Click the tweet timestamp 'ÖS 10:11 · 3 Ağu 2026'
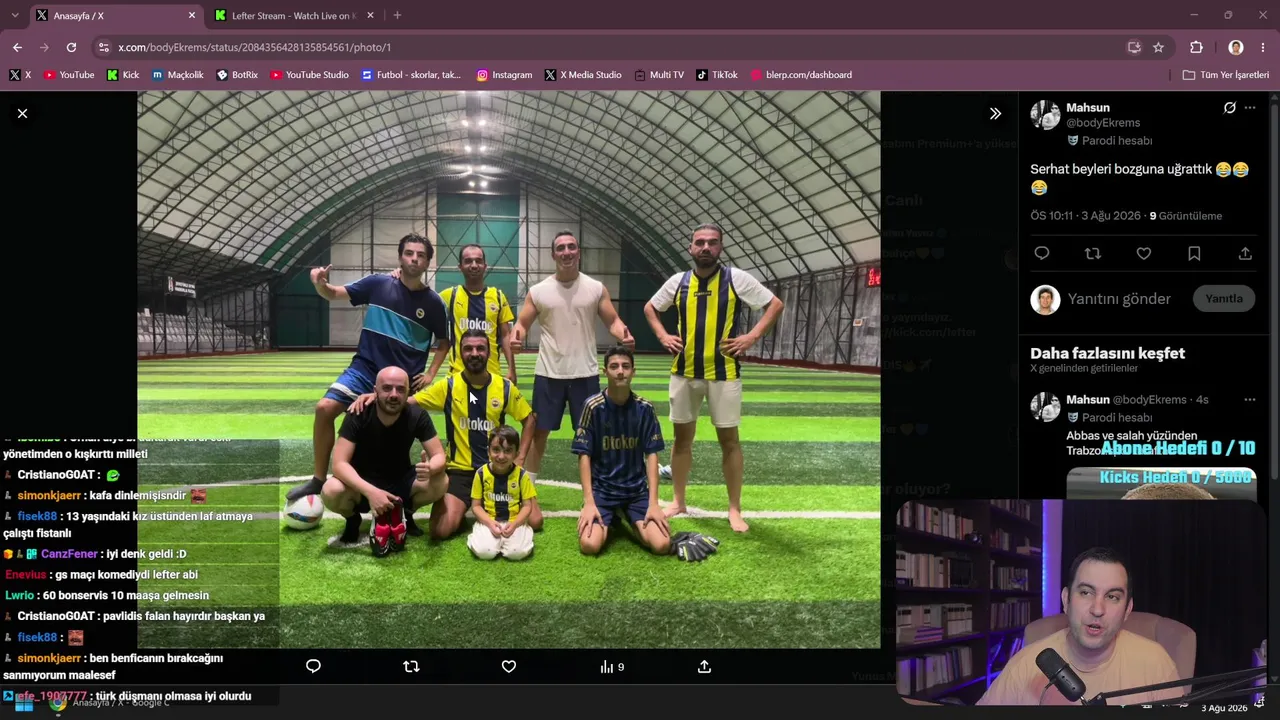This screenshot has height=720, width=1280. pyautogui.click(x=1085, y=216)
